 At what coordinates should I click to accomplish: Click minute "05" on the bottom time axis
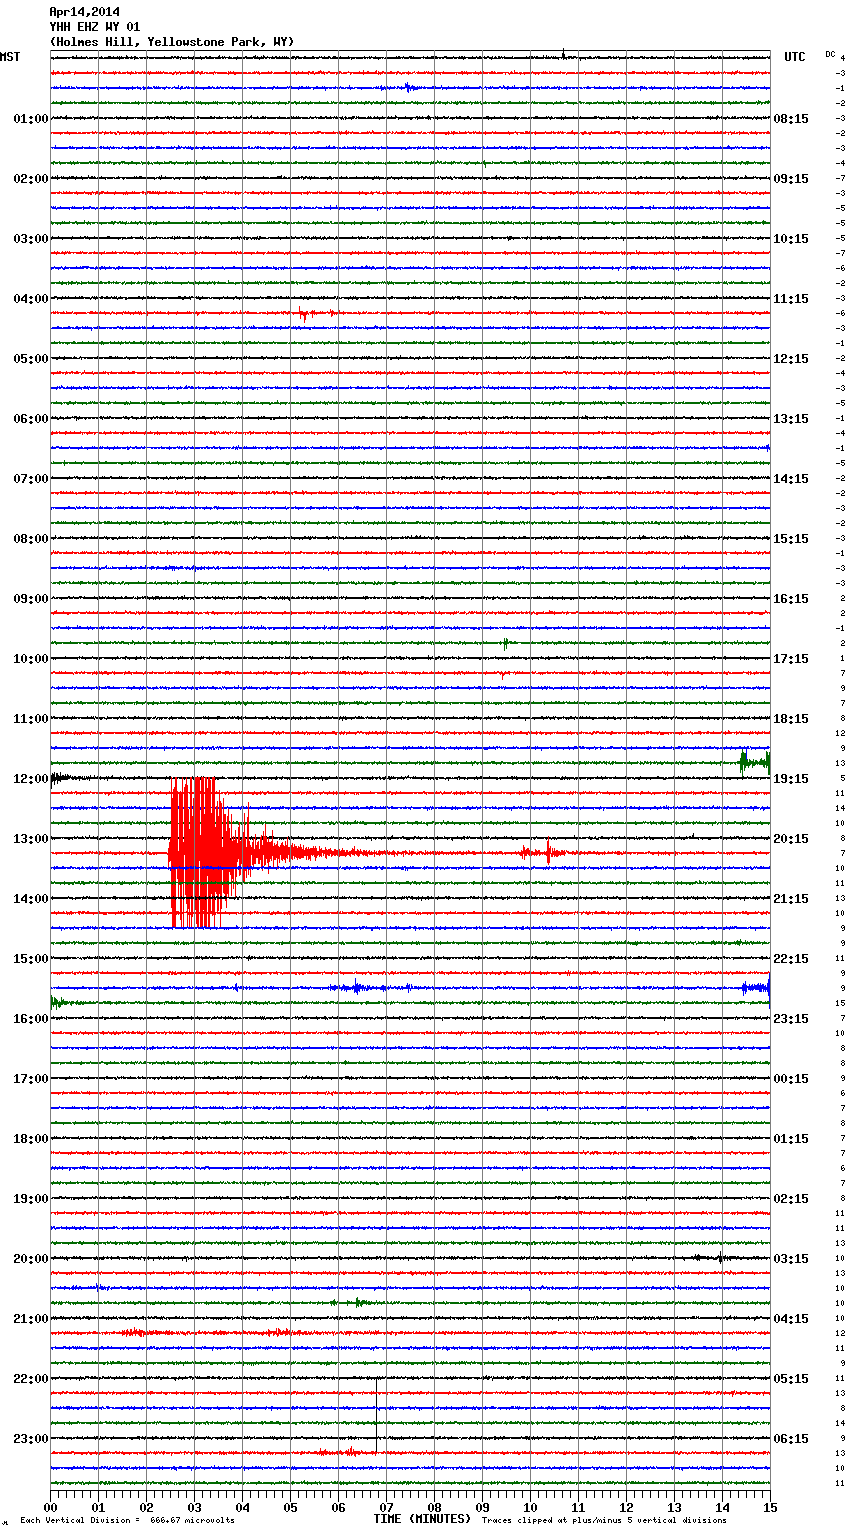click(290, 1507)
